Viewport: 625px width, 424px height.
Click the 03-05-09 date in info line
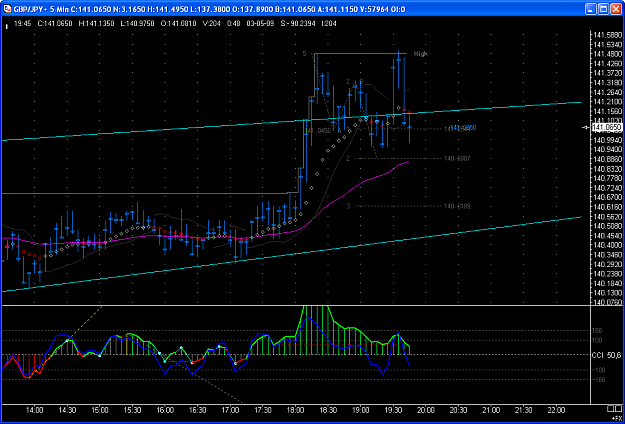(259, 24)
